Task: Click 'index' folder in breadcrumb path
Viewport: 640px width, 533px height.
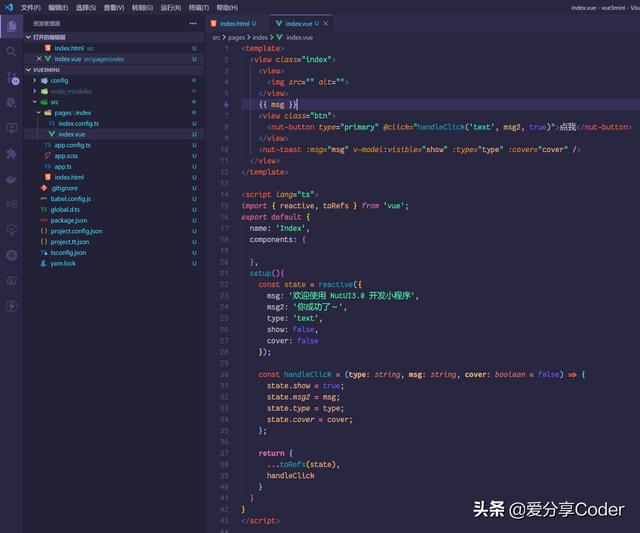Action: point(260,37)
